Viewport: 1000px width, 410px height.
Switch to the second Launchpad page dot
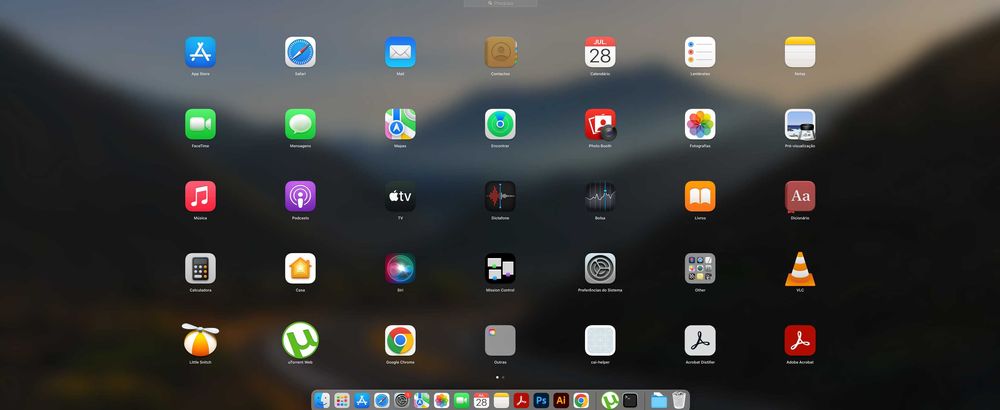(503, 377)
